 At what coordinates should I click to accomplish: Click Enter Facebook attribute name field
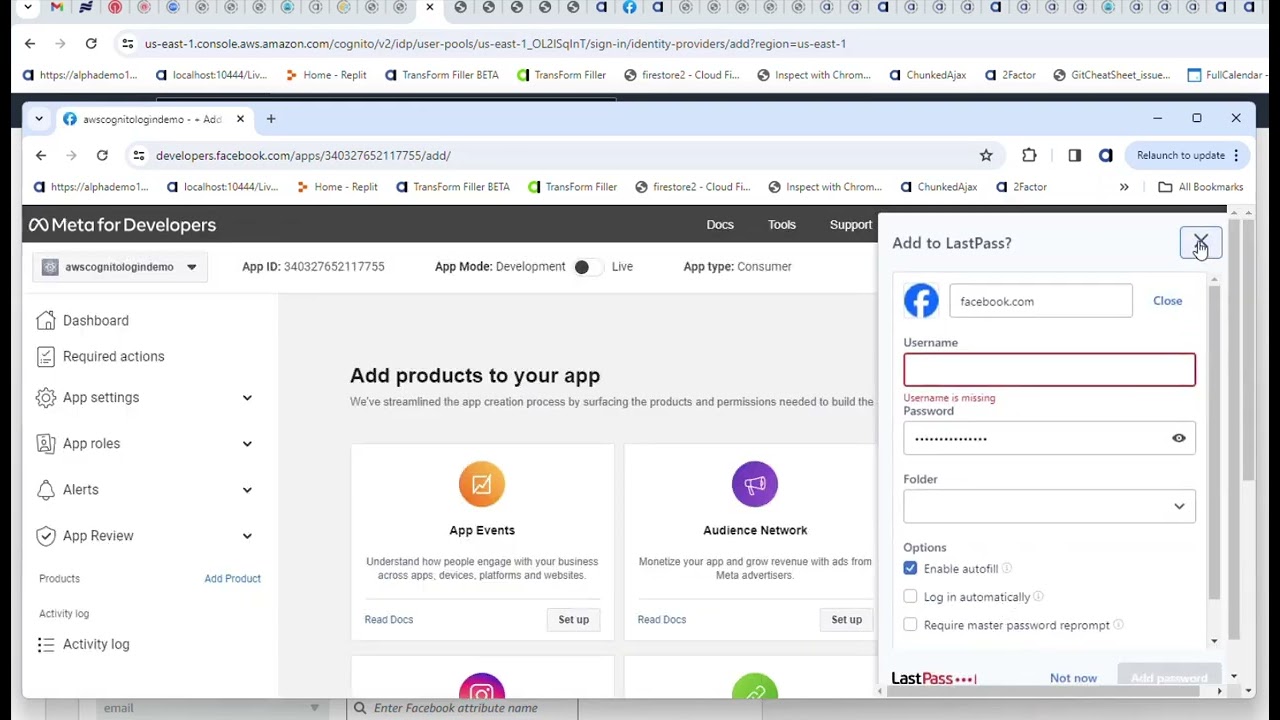click(x=462, y=708)
